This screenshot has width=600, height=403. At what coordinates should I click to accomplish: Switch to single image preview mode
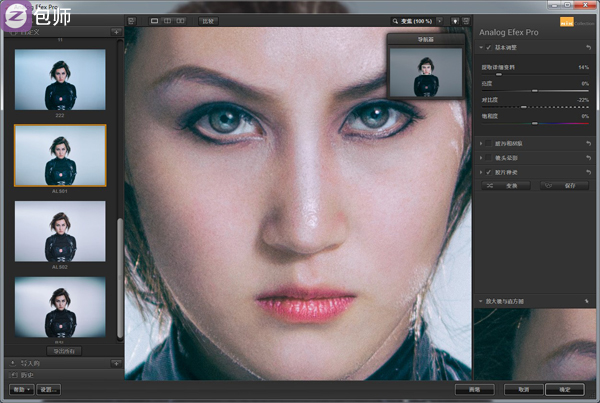(x=155, y=21)
